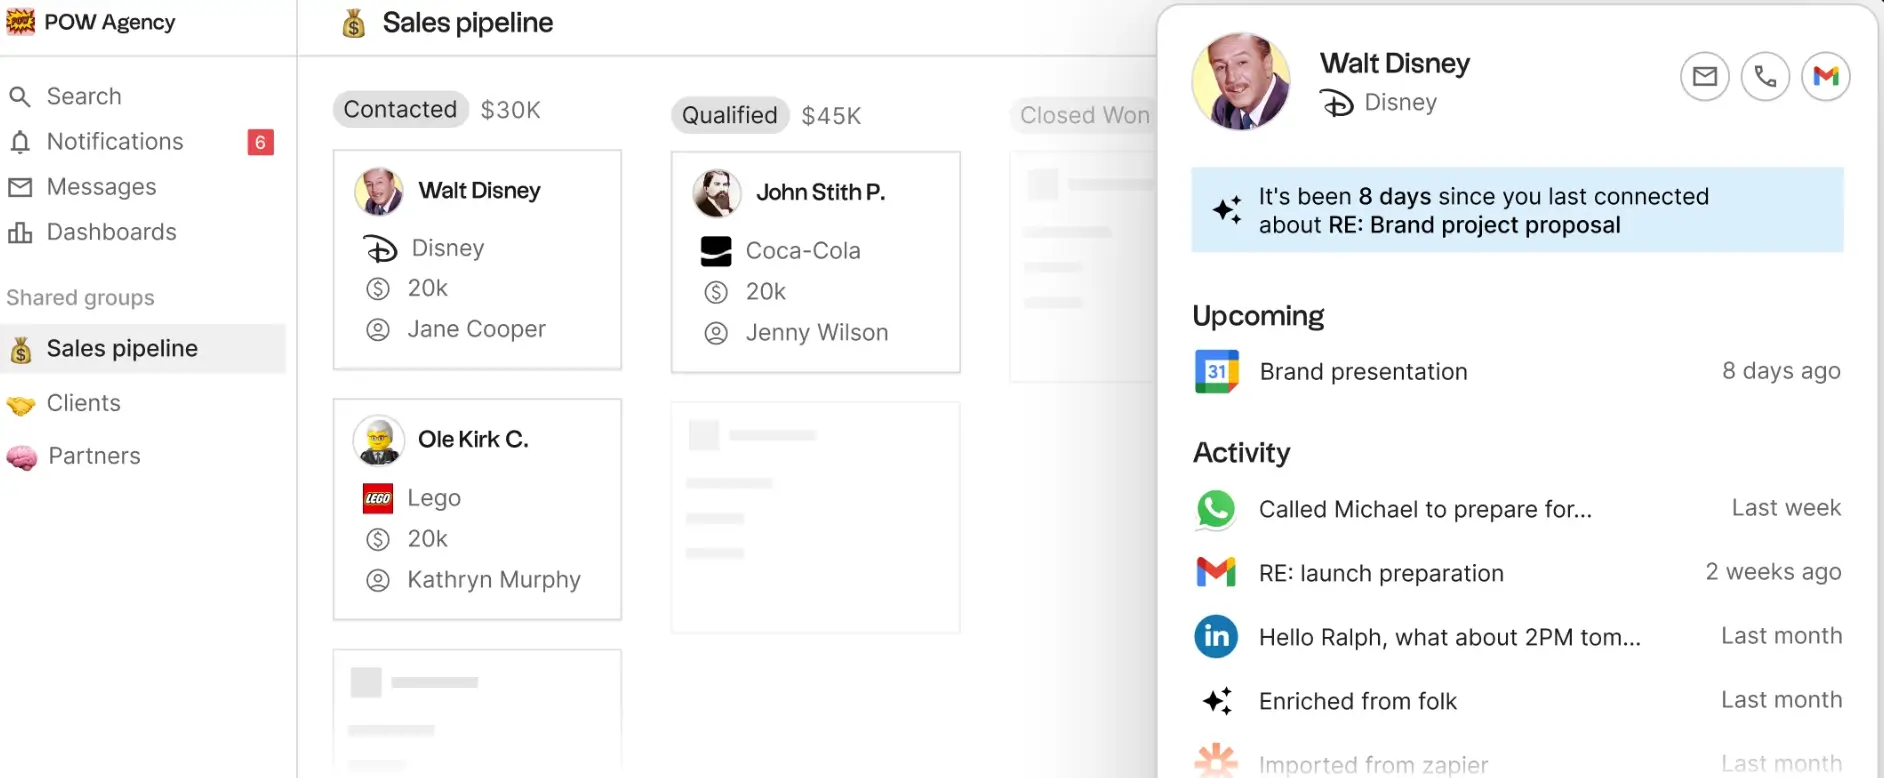Click the Notifications bell icon
1884x778 pixels.
click(20, 142)
